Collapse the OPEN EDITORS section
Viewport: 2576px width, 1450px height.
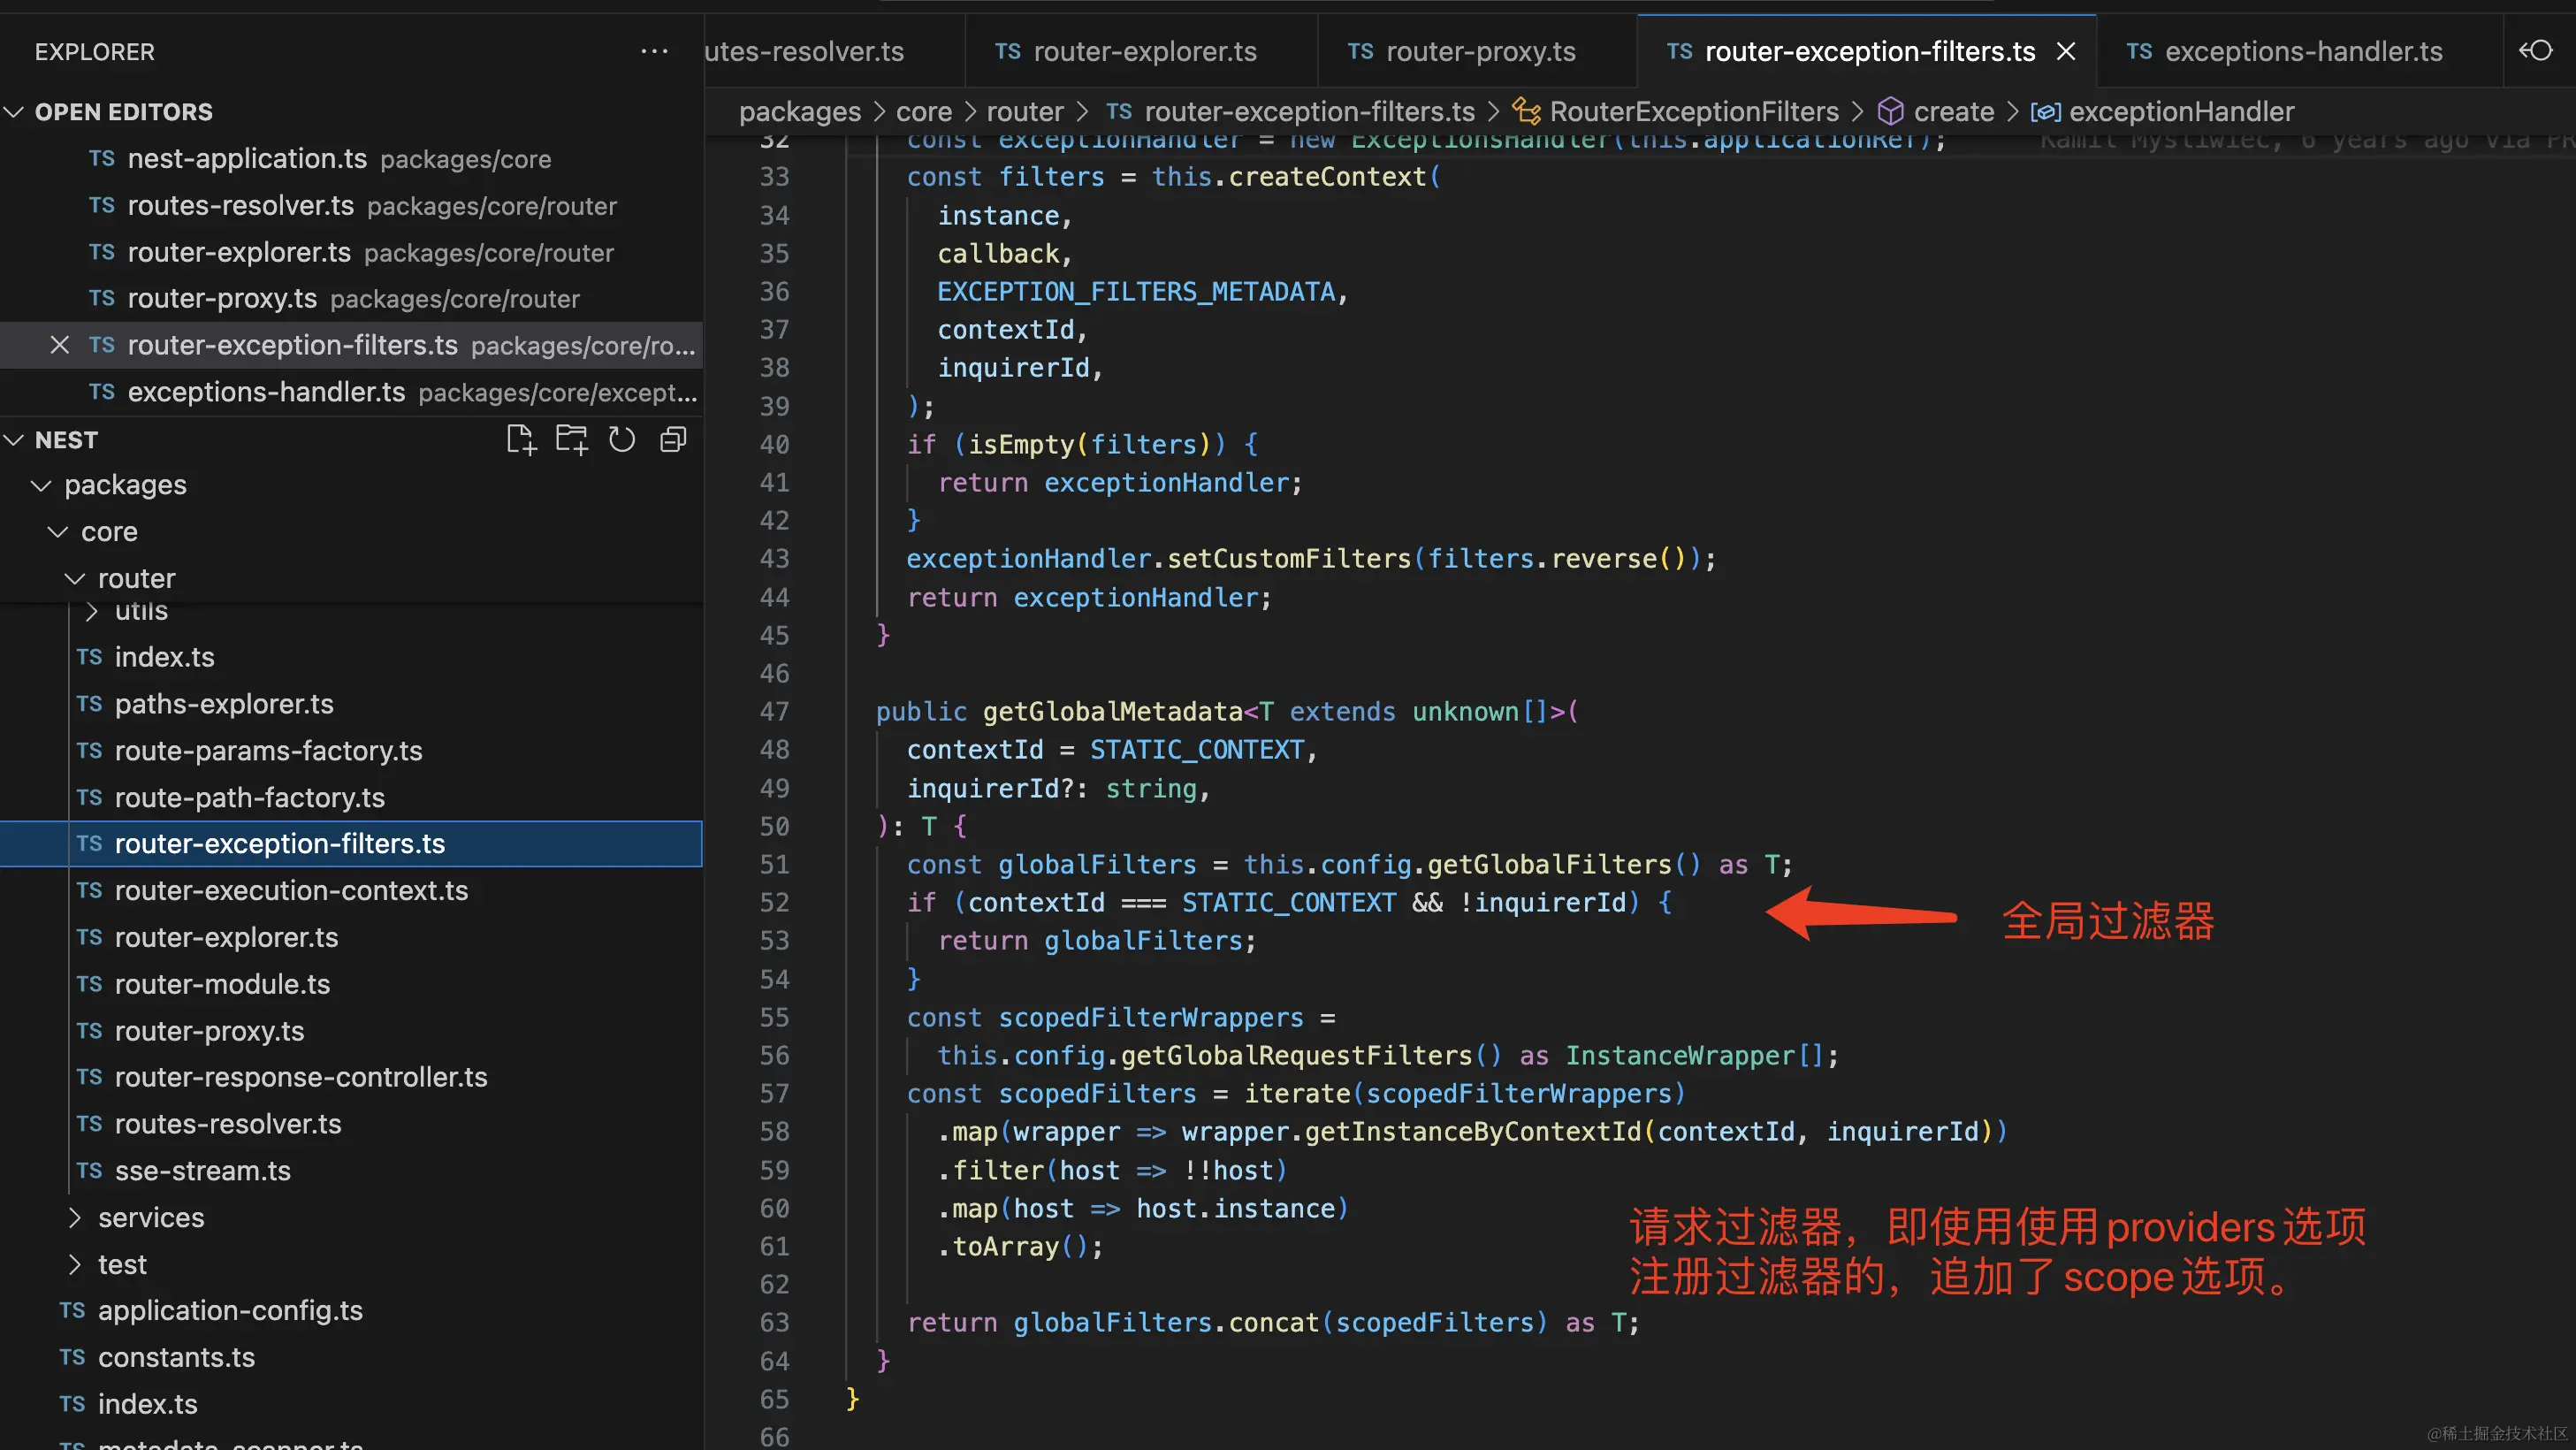(14, 111)
